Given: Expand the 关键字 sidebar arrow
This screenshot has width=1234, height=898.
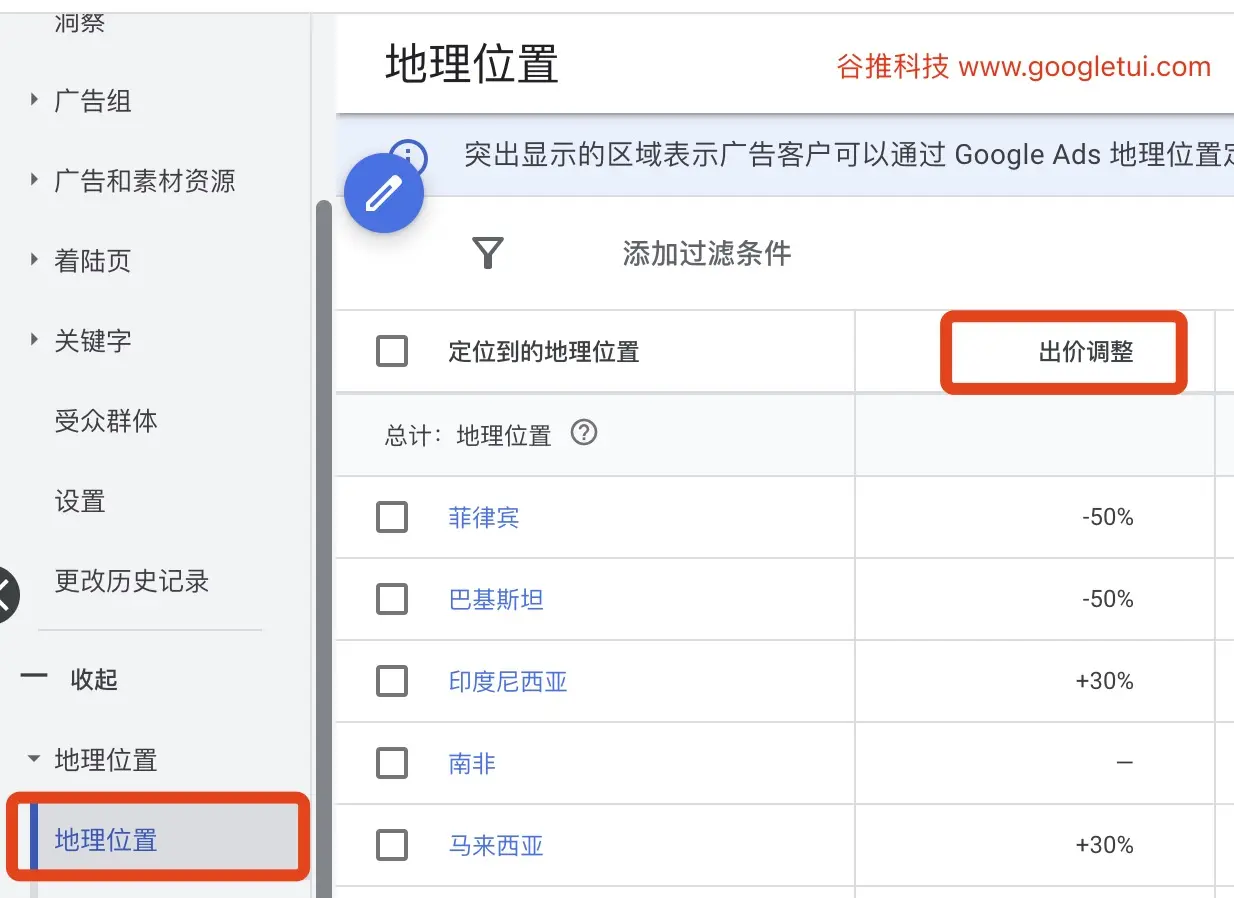Looking at the screenshot, I should tap(35, 340).
